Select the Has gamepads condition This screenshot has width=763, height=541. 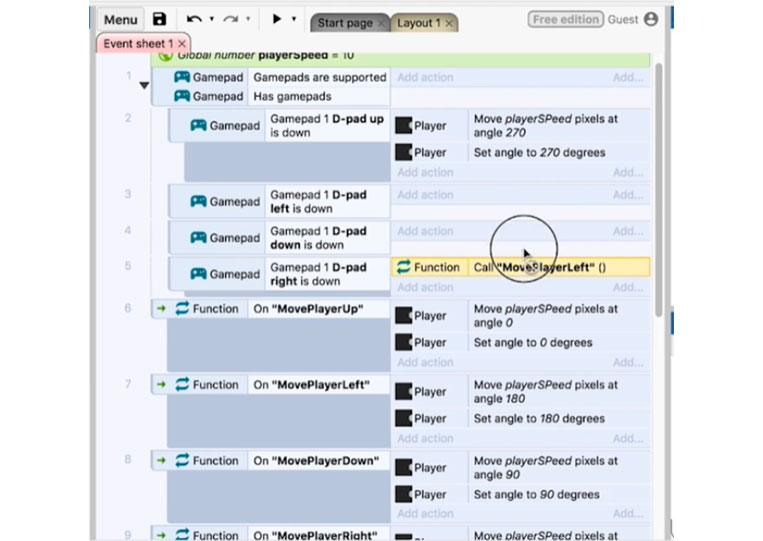pyautogui.click(x=319, y=96)
